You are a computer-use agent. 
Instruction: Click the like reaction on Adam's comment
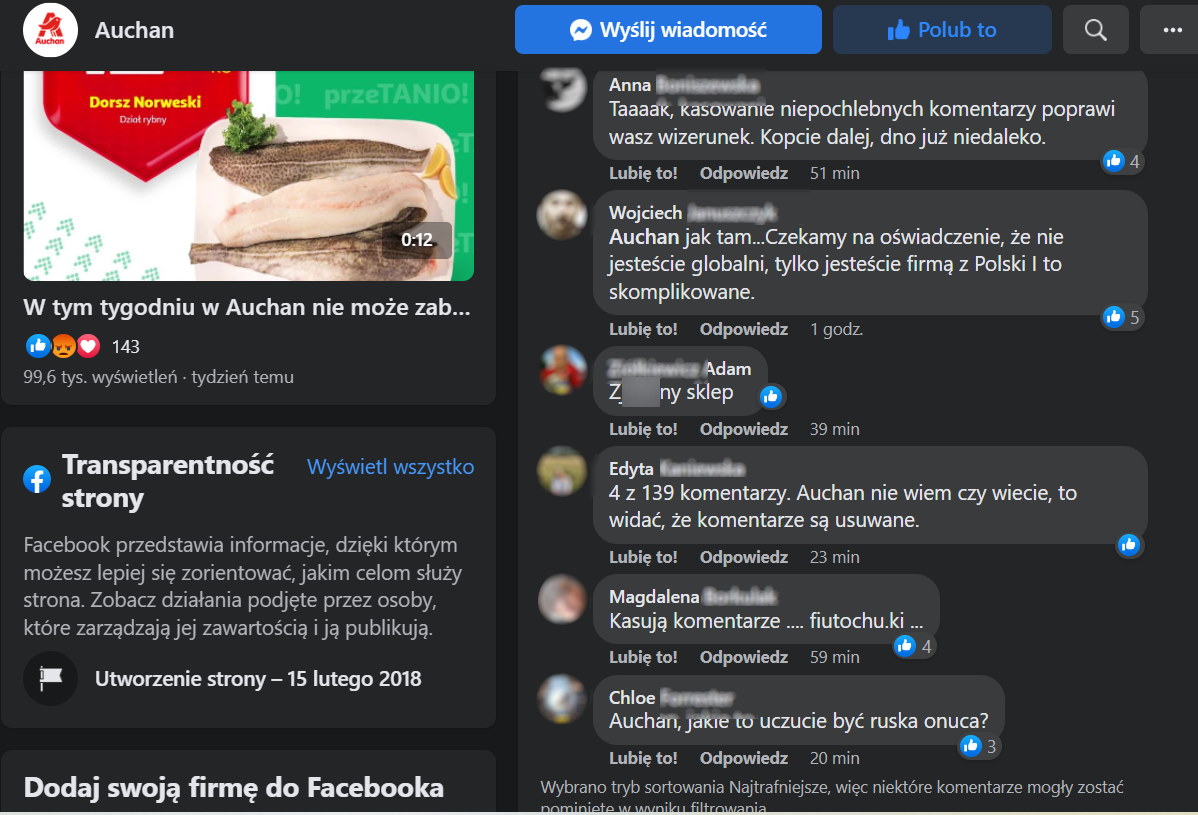tap(771, 396)
